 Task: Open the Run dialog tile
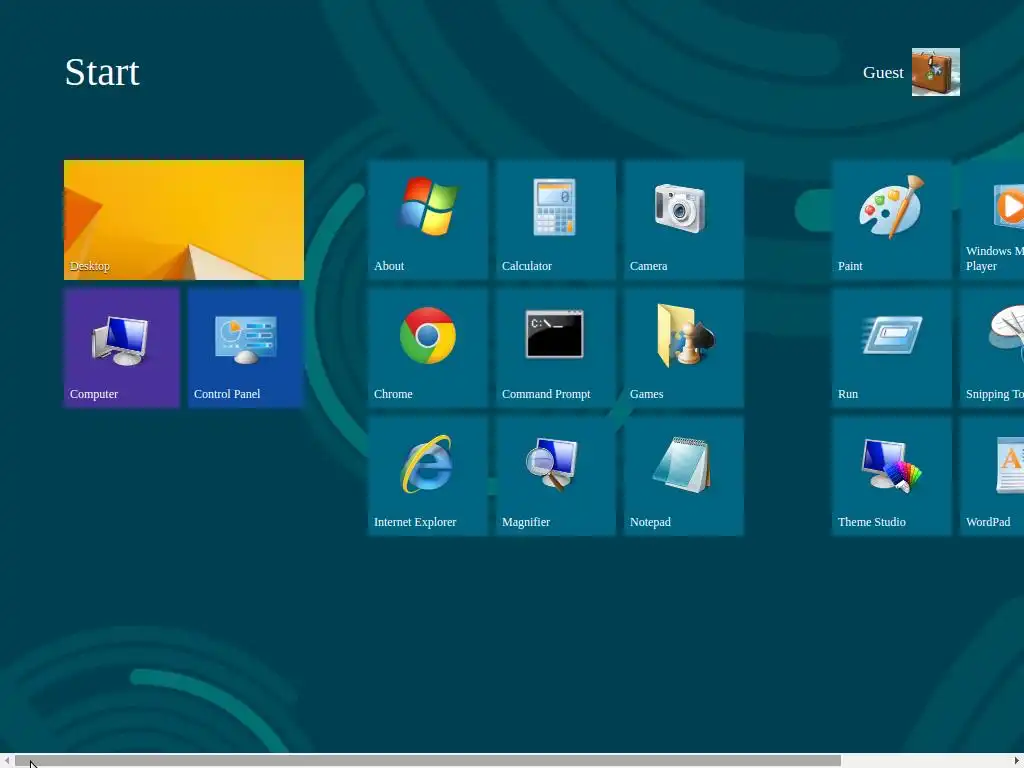[x=891, y=347]
